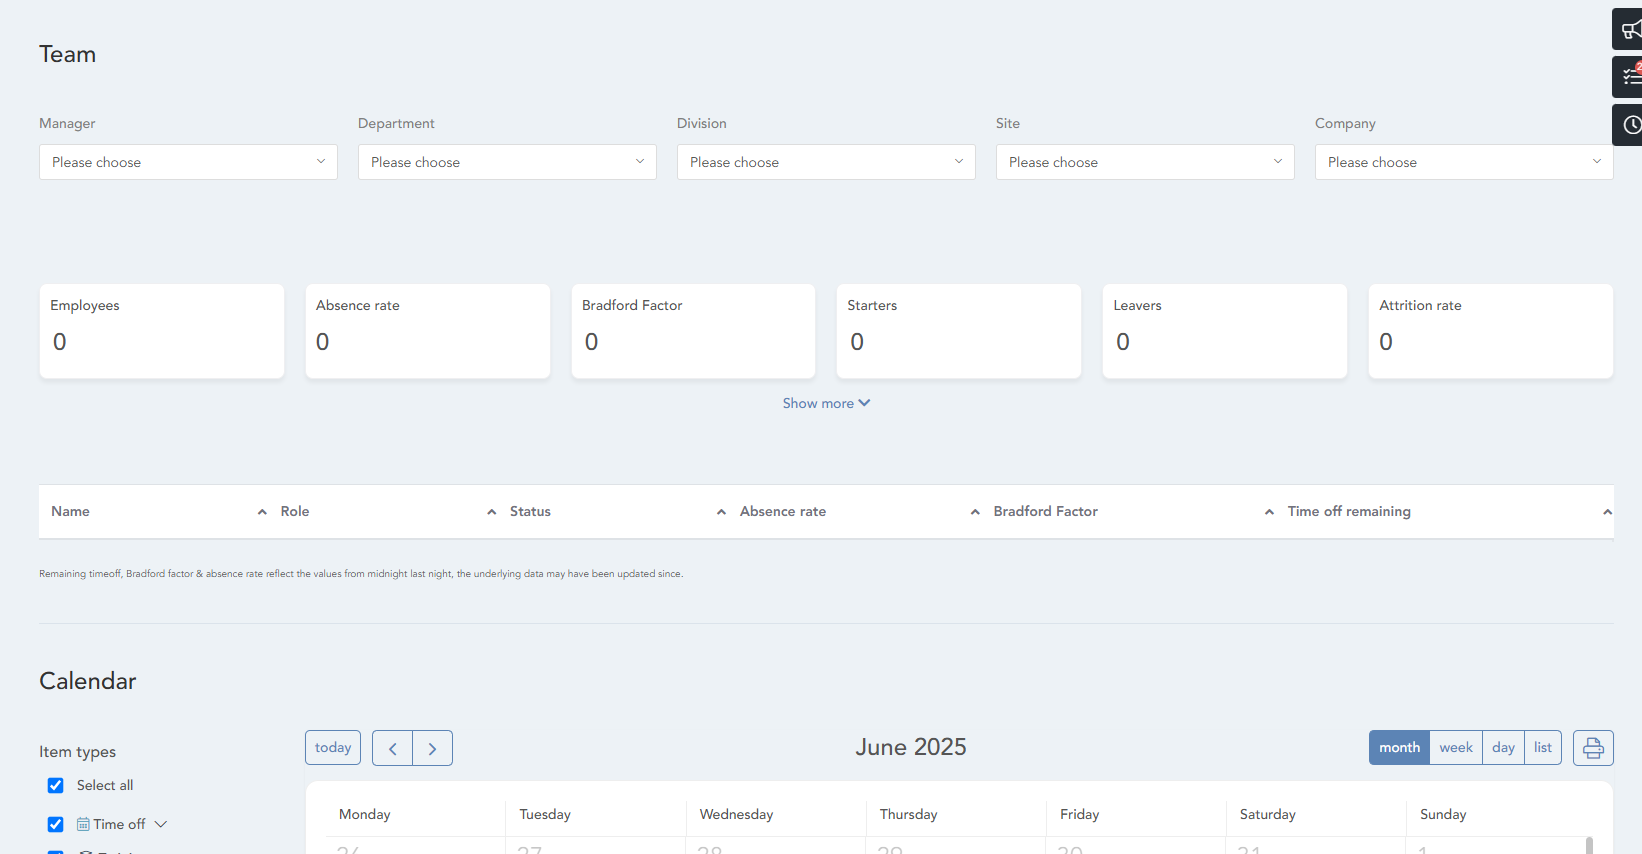Switch calendar to week view
Viewport: 1642px width, 854px height.
tap(1455, 748)
